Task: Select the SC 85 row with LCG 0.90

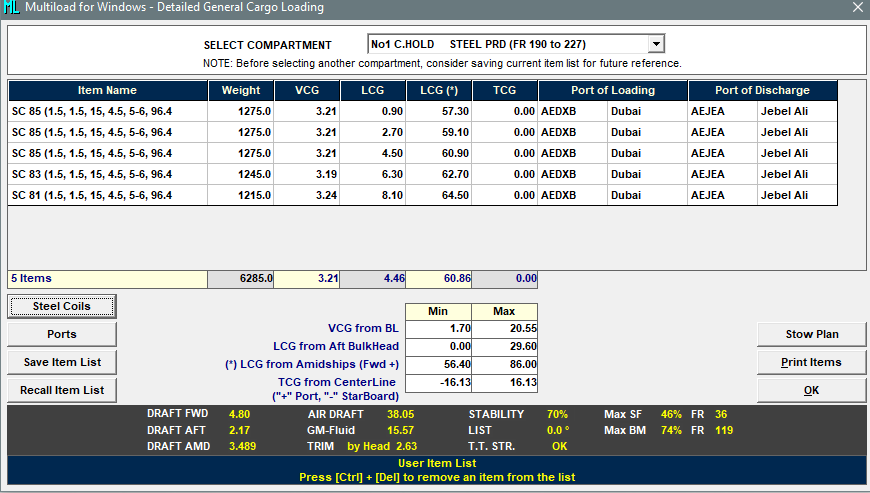Action: click(423, 111)
